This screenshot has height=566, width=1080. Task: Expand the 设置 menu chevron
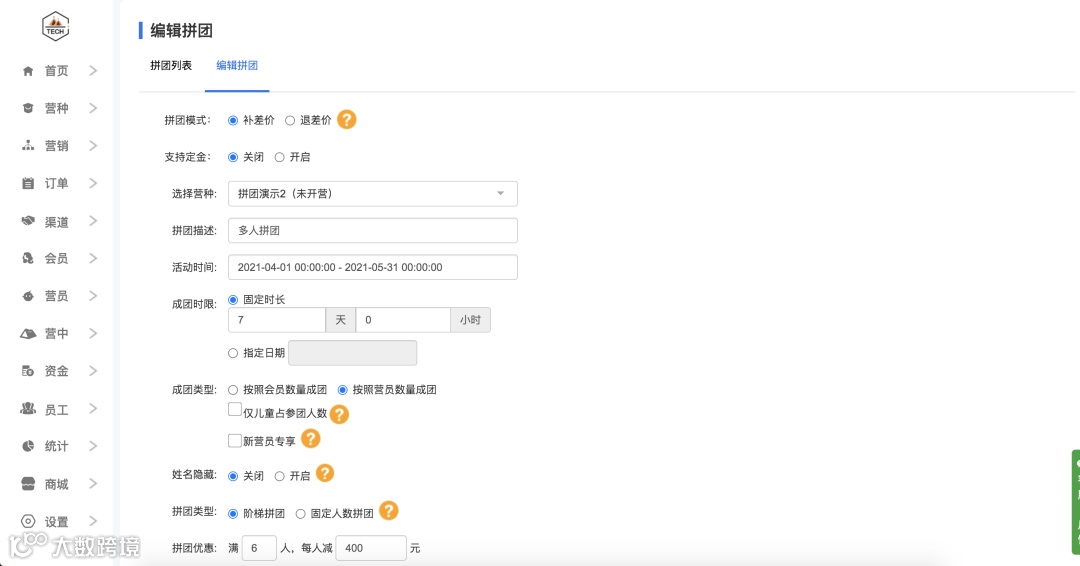coord(93,521)
